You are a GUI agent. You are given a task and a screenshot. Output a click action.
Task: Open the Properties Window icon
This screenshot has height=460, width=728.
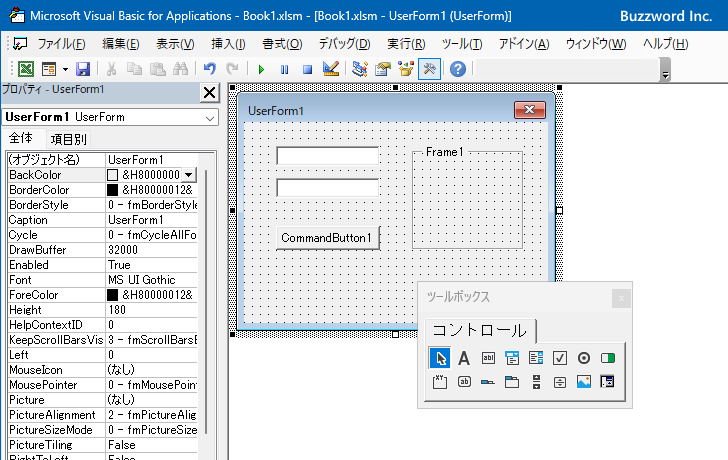click(x=383, y=69)
